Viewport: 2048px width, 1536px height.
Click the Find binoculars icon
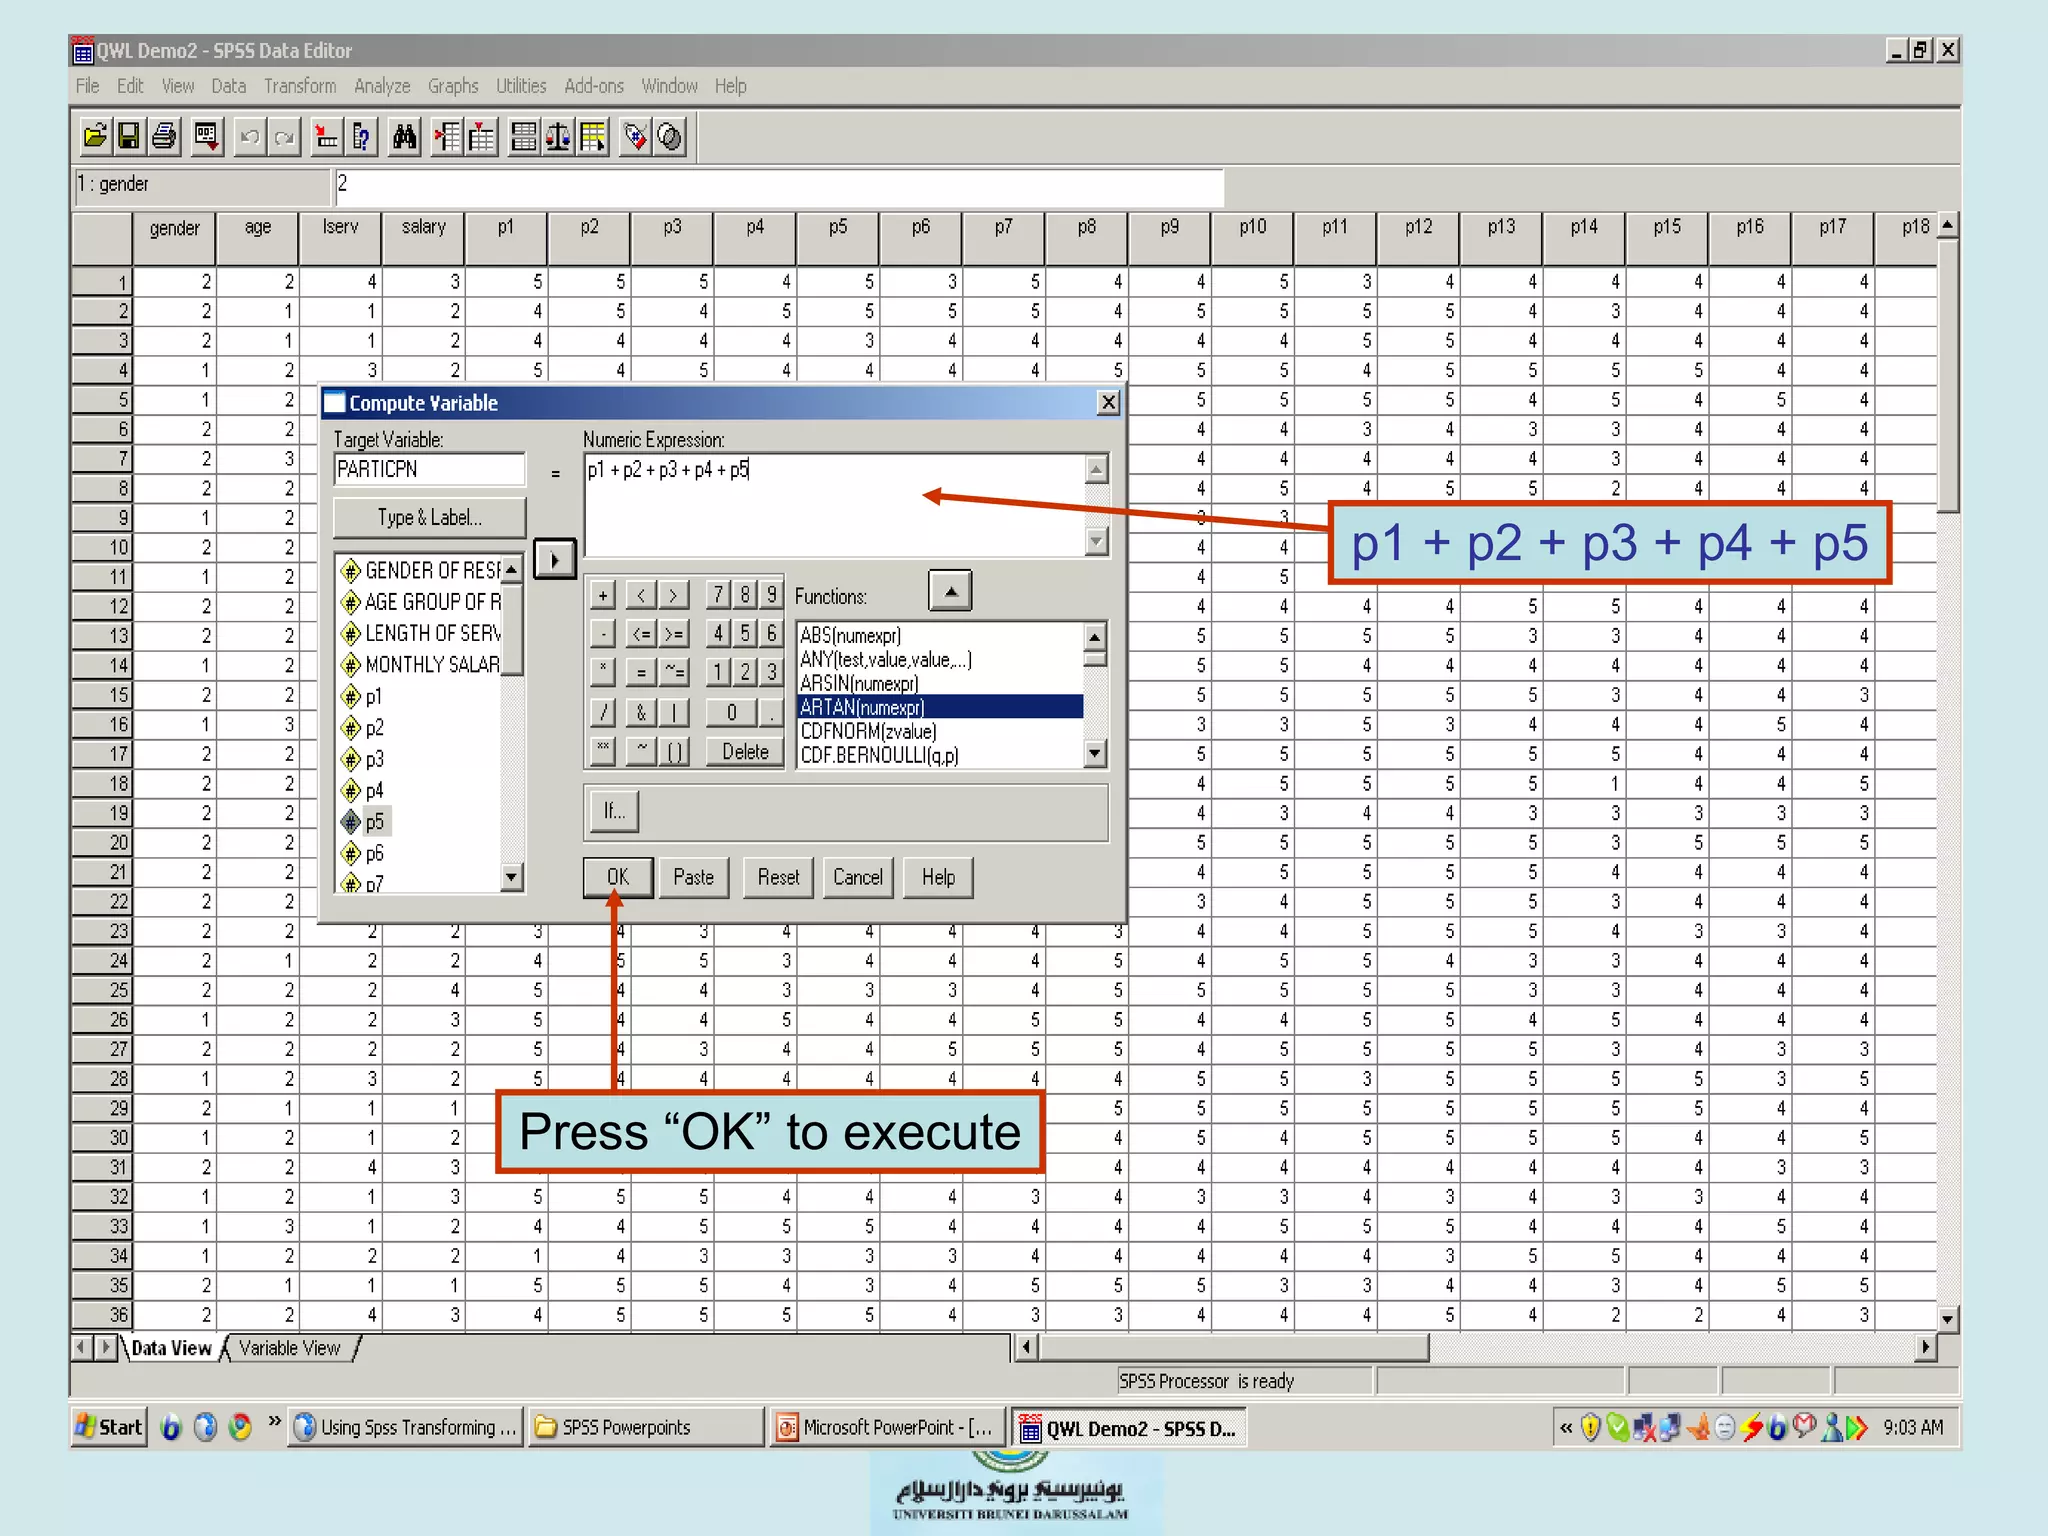[x=404, y=136]
